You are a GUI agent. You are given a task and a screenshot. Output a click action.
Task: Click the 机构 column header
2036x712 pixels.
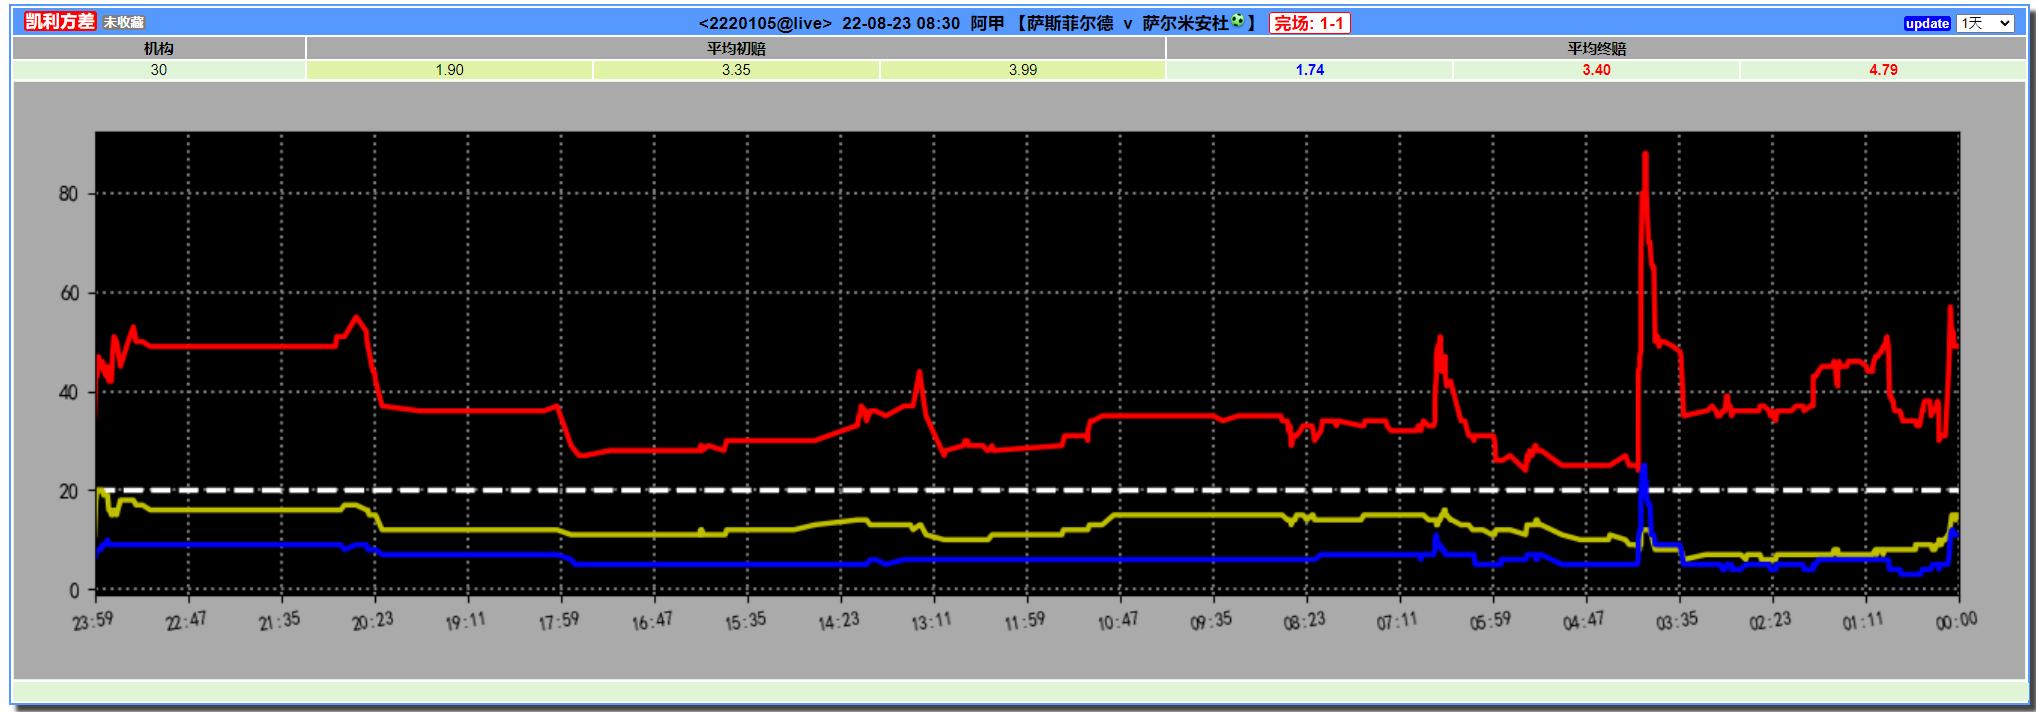159,48
